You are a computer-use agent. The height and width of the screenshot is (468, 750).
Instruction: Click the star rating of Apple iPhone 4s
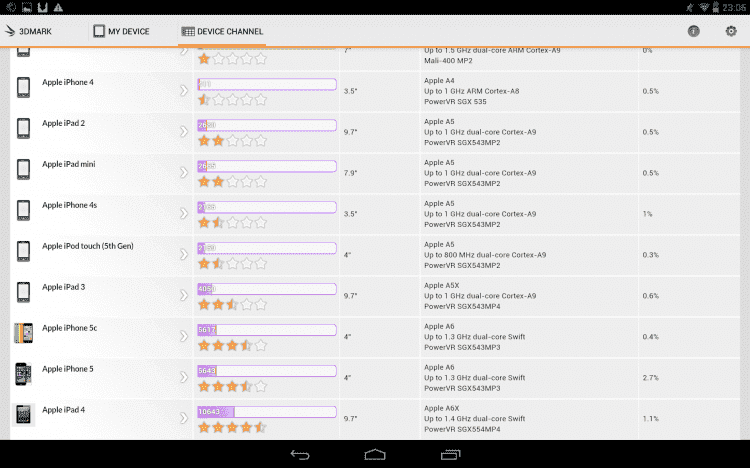click(232, 223)
